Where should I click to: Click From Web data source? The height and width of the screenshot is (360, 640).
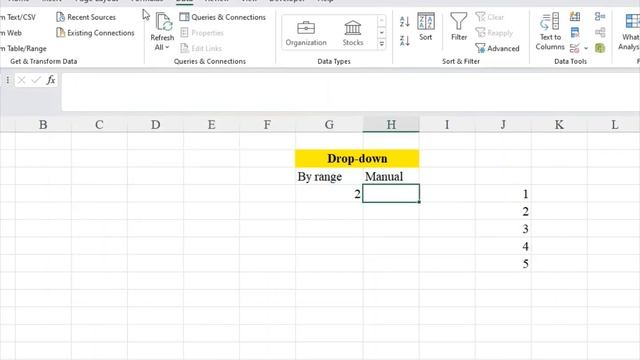click(x=11, y=33)
